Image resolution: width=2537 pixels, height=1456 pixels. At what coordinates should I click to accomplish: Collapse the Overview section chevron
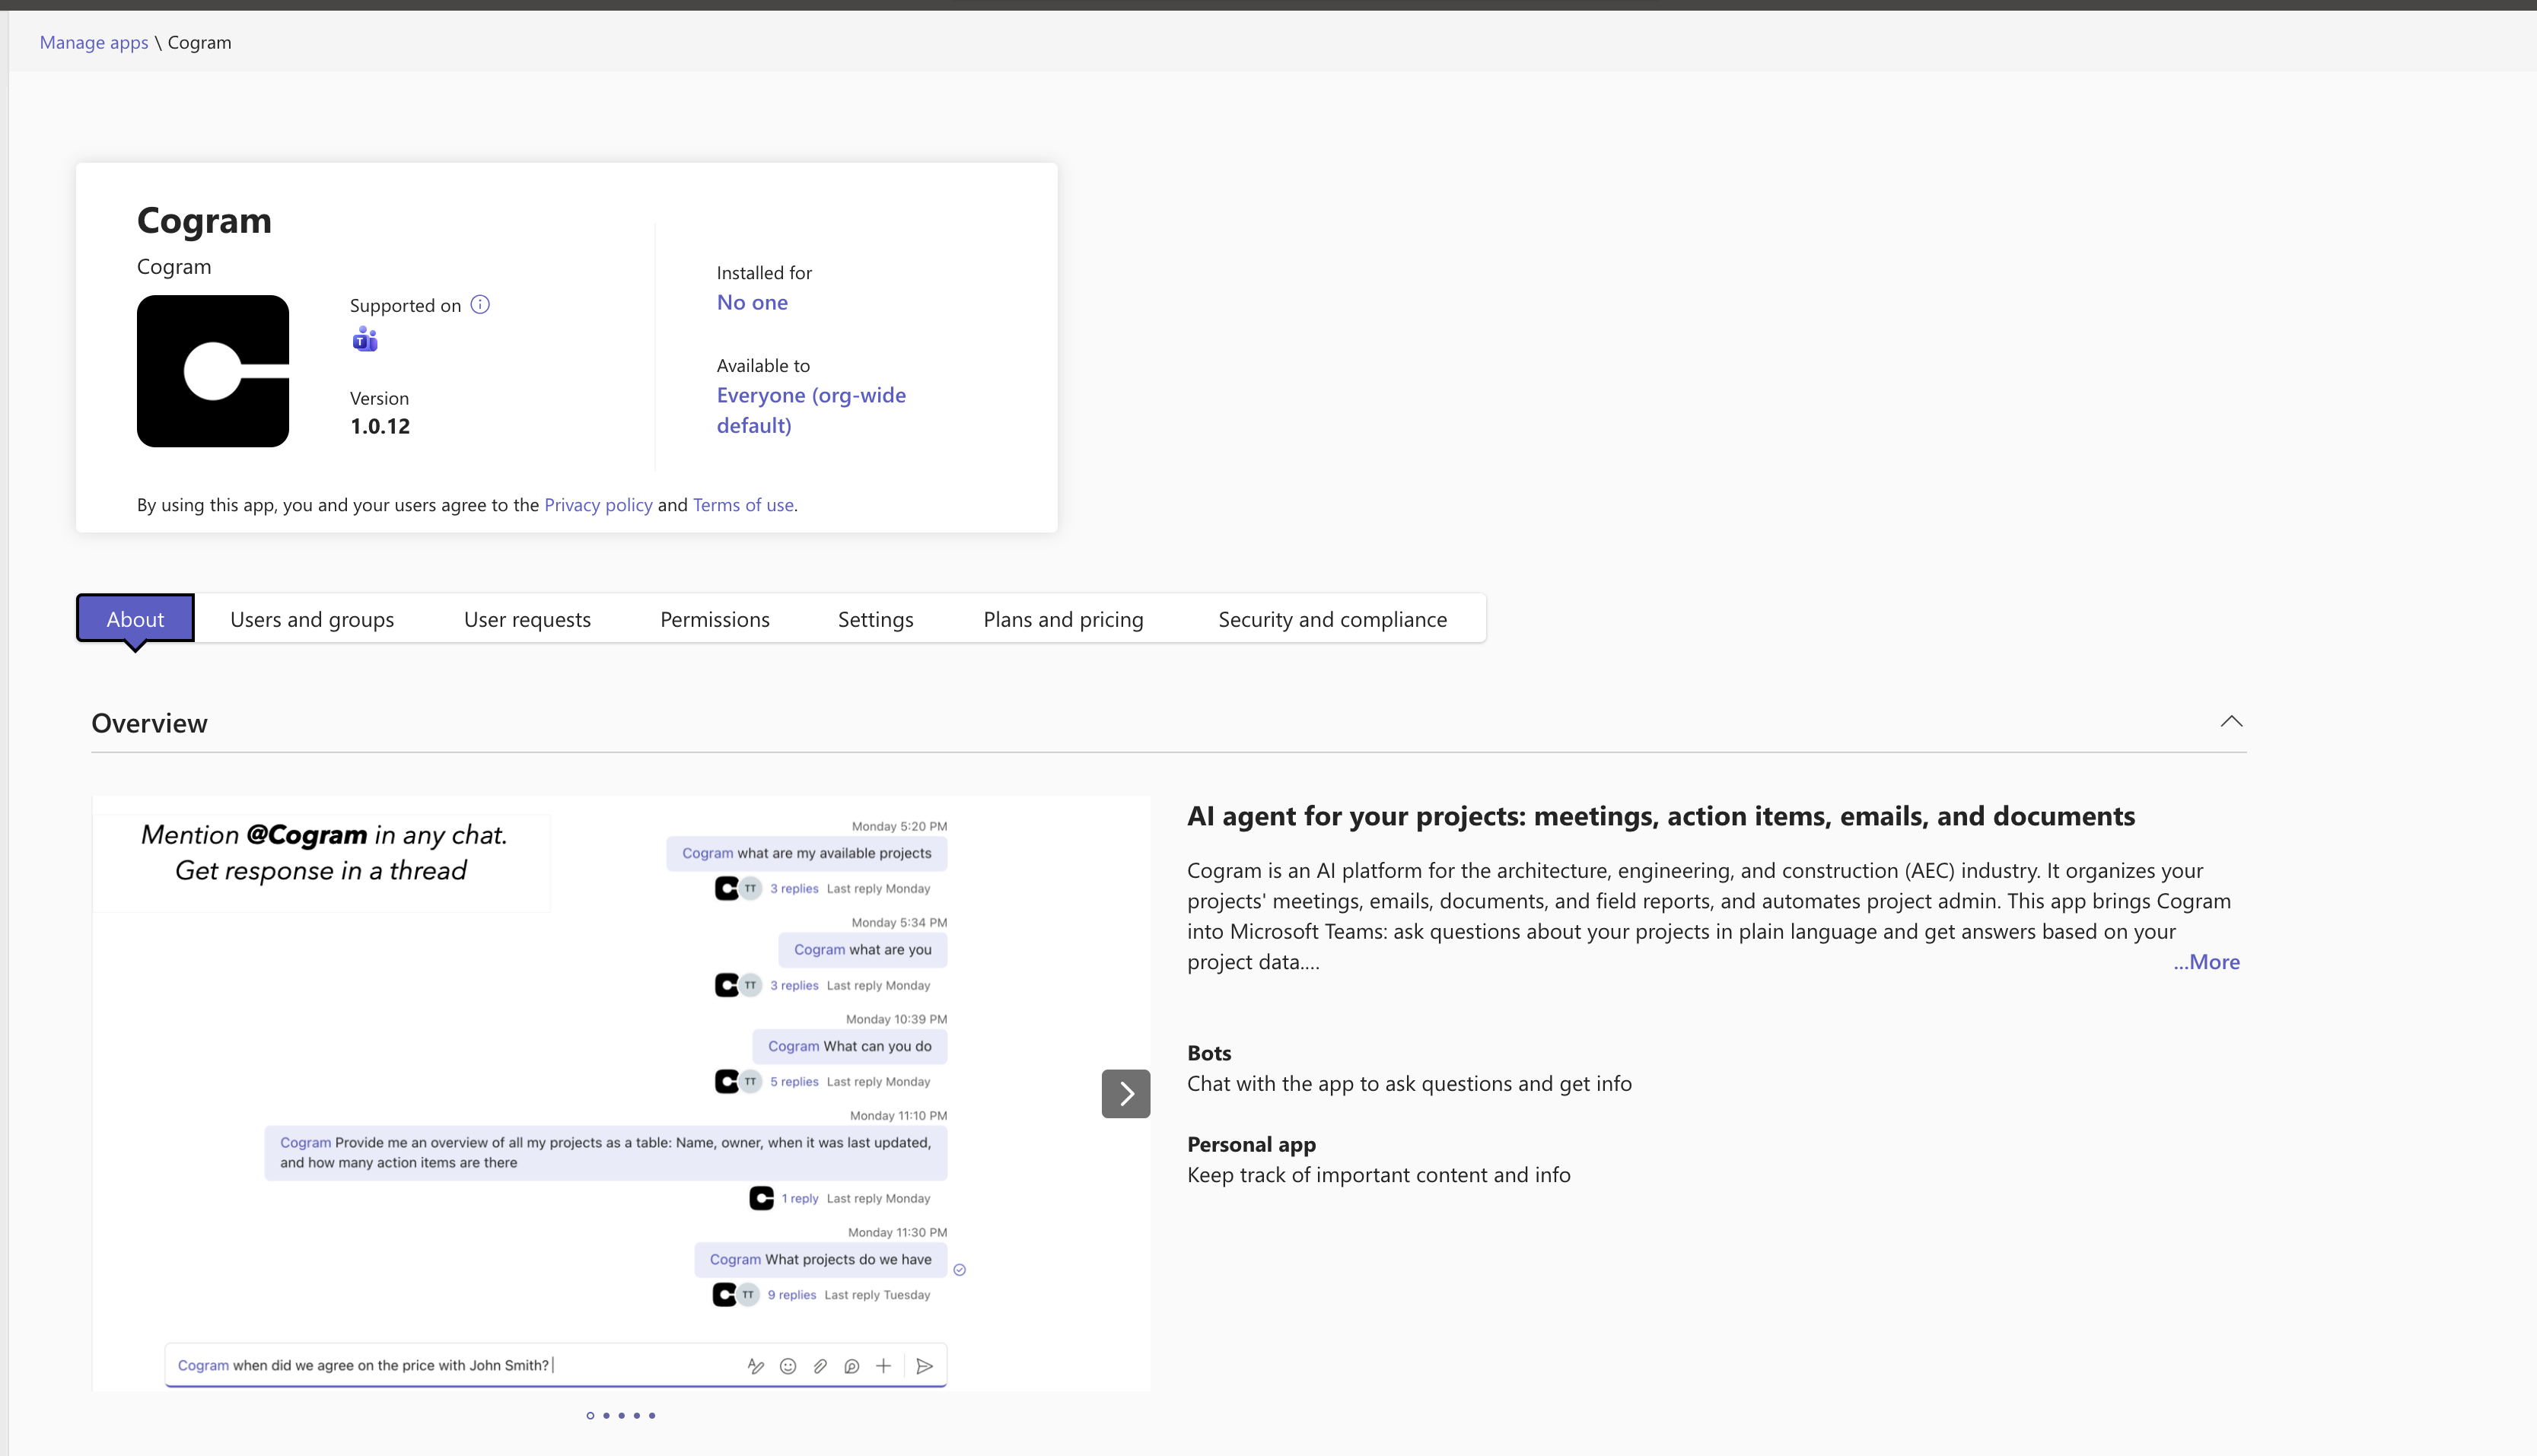[2231, 721]
